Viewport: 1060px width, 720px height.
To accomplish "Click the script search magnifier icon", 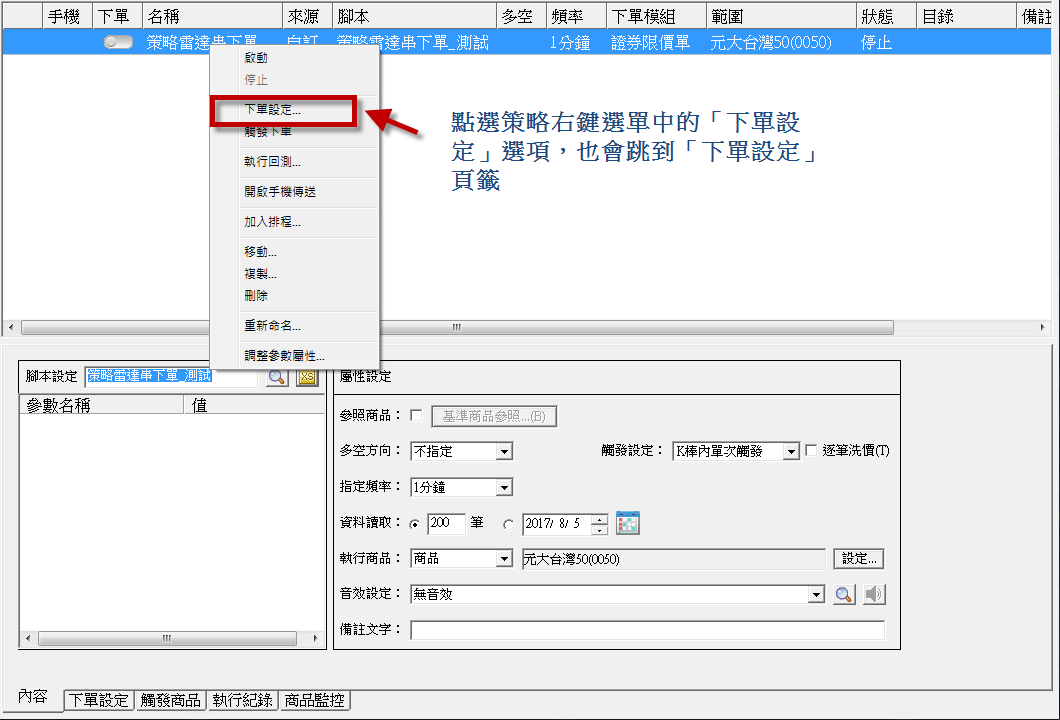I will tap(276, 376).
